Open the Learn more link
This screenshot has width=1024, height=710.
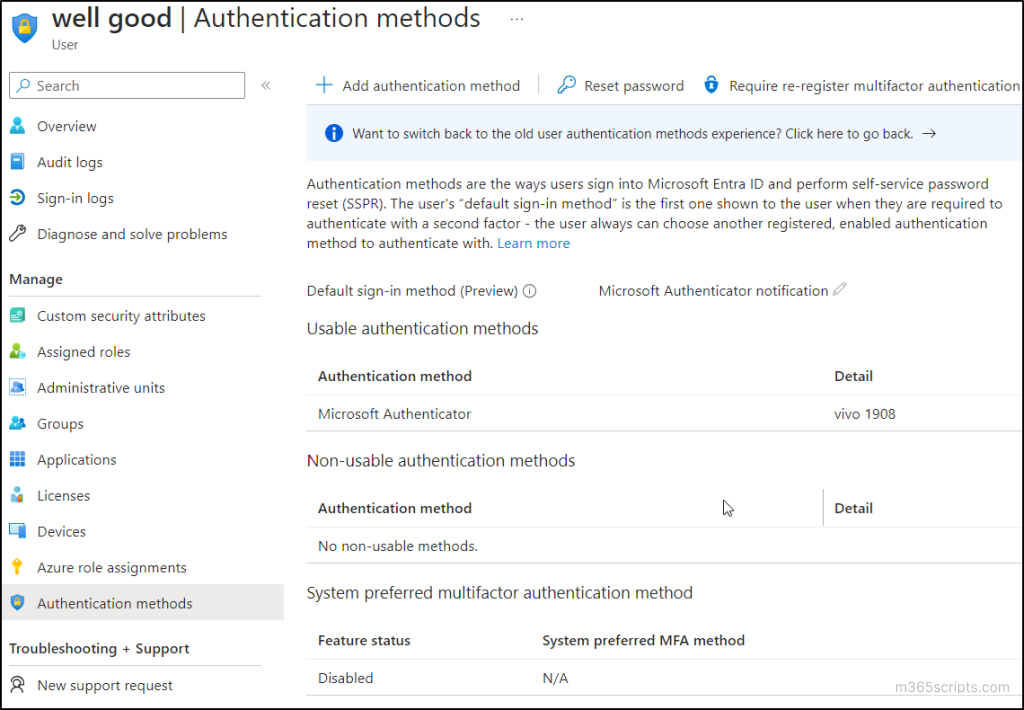(533, 243)
